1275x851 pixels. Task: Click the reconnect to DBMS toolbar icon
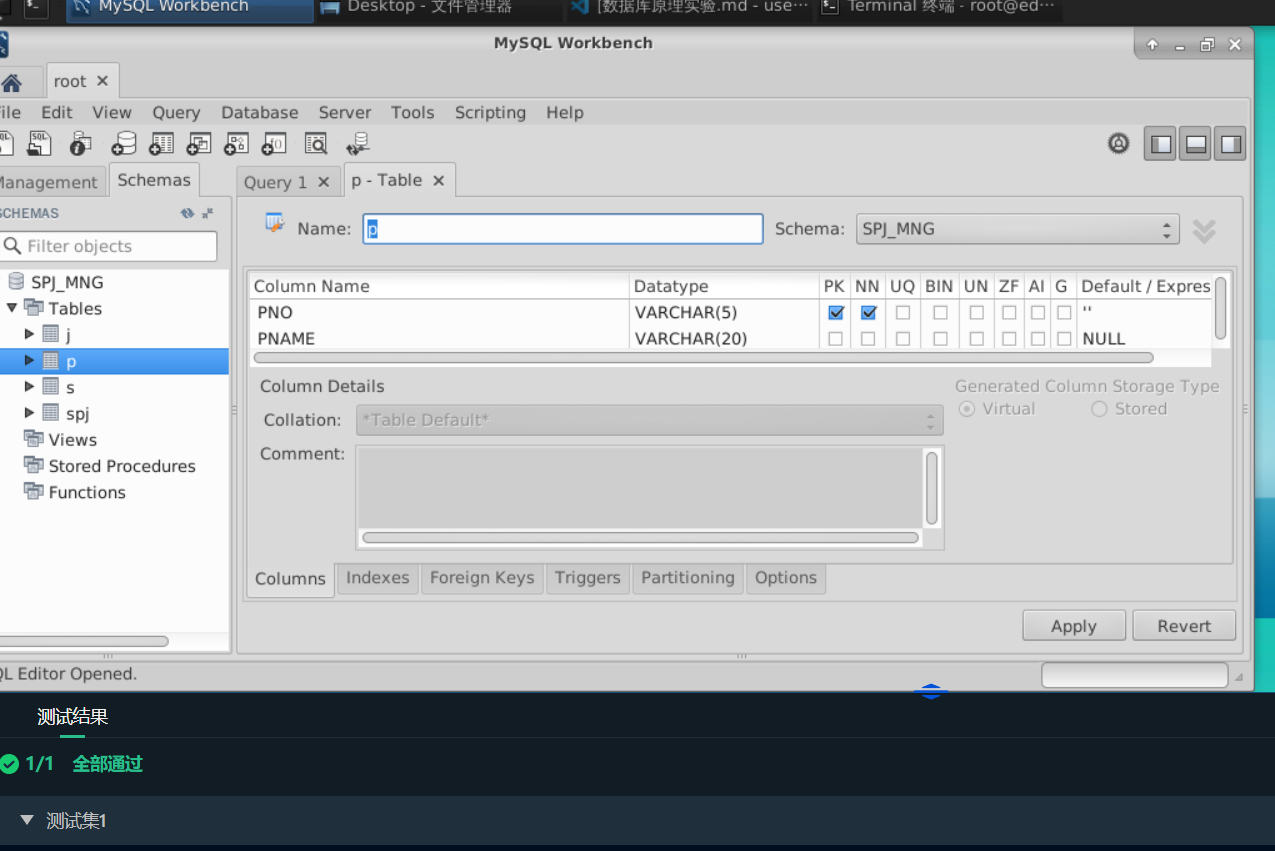click(358, 144)
